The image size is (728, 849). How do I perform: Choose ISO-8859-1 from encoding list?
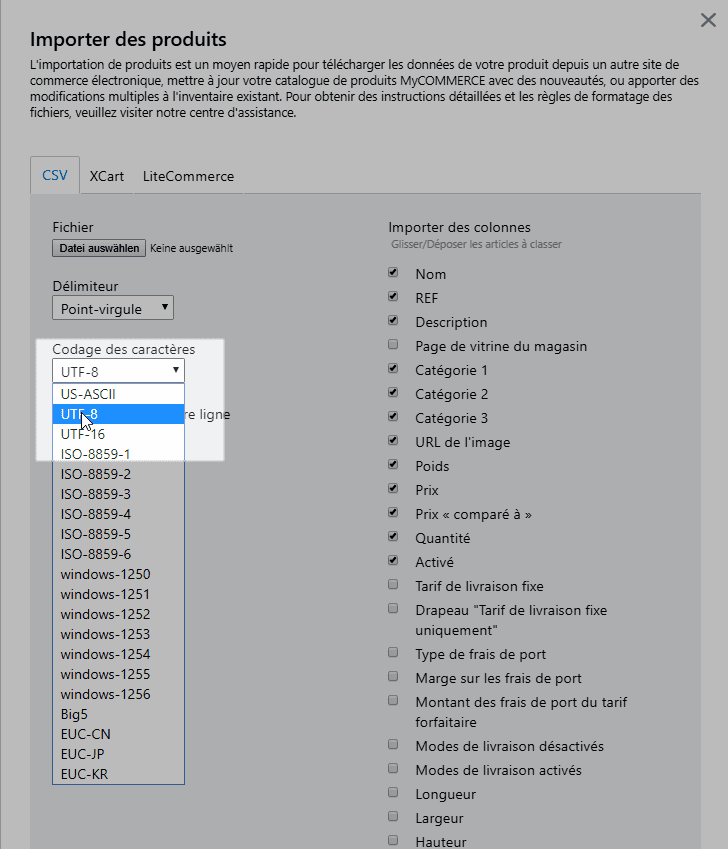[x=119, y=454]
